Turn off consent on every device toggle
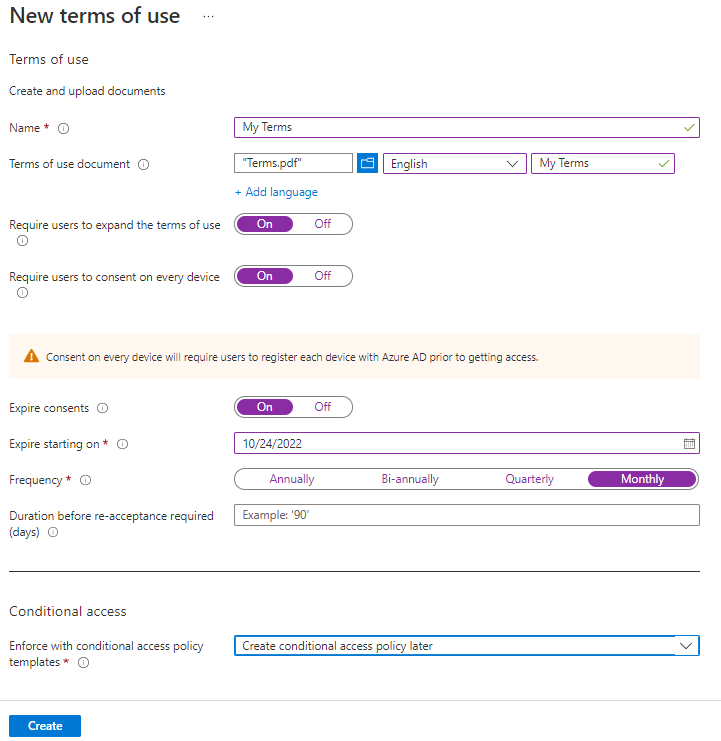 (322, 276)
